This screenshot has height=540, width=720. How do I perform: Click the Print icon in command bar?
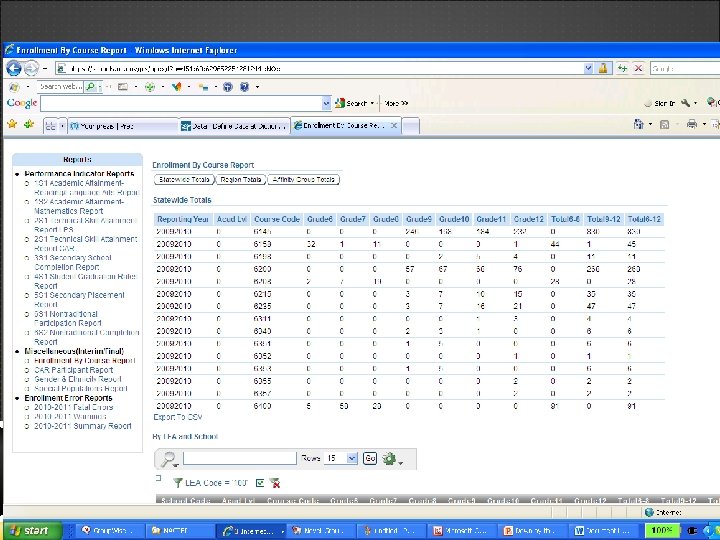[x=692, y=124]
